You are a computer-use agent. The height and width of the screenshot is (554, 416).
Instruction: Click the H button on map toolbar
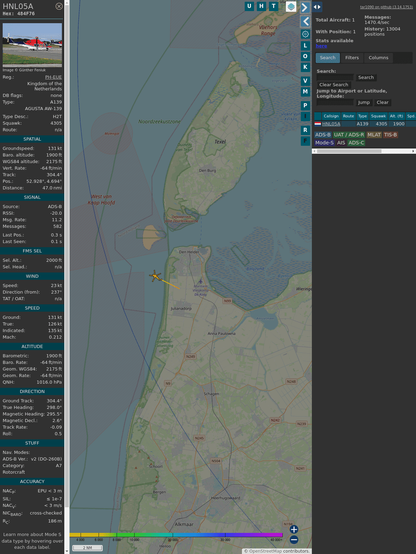261,6
